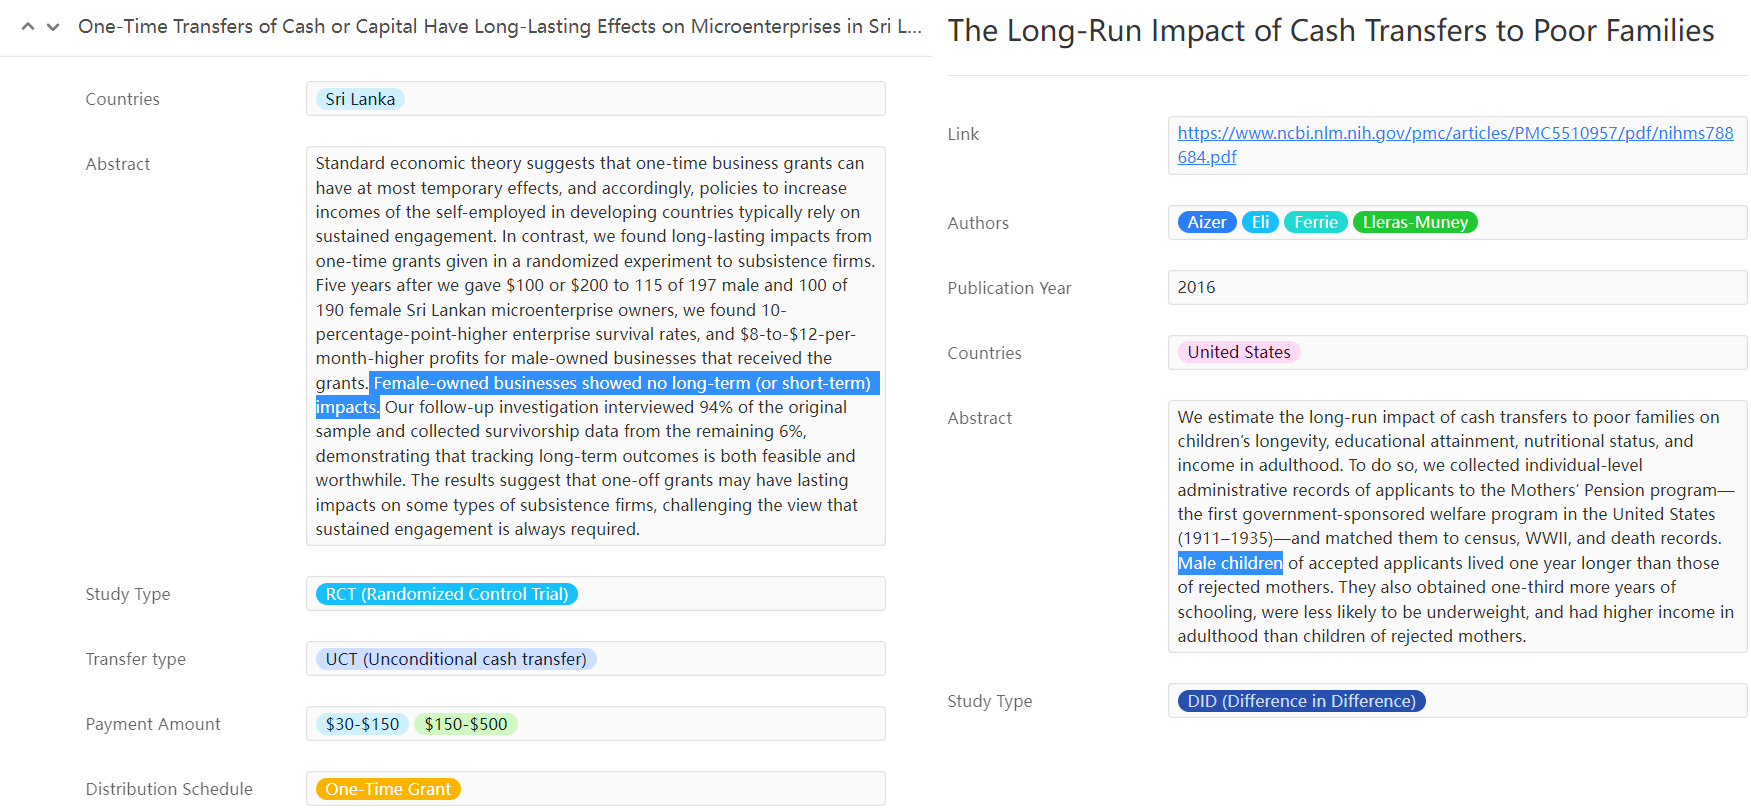1751x808 pixels.
Task: Select the Ferrie author tag
Action: pos(1315,223)
